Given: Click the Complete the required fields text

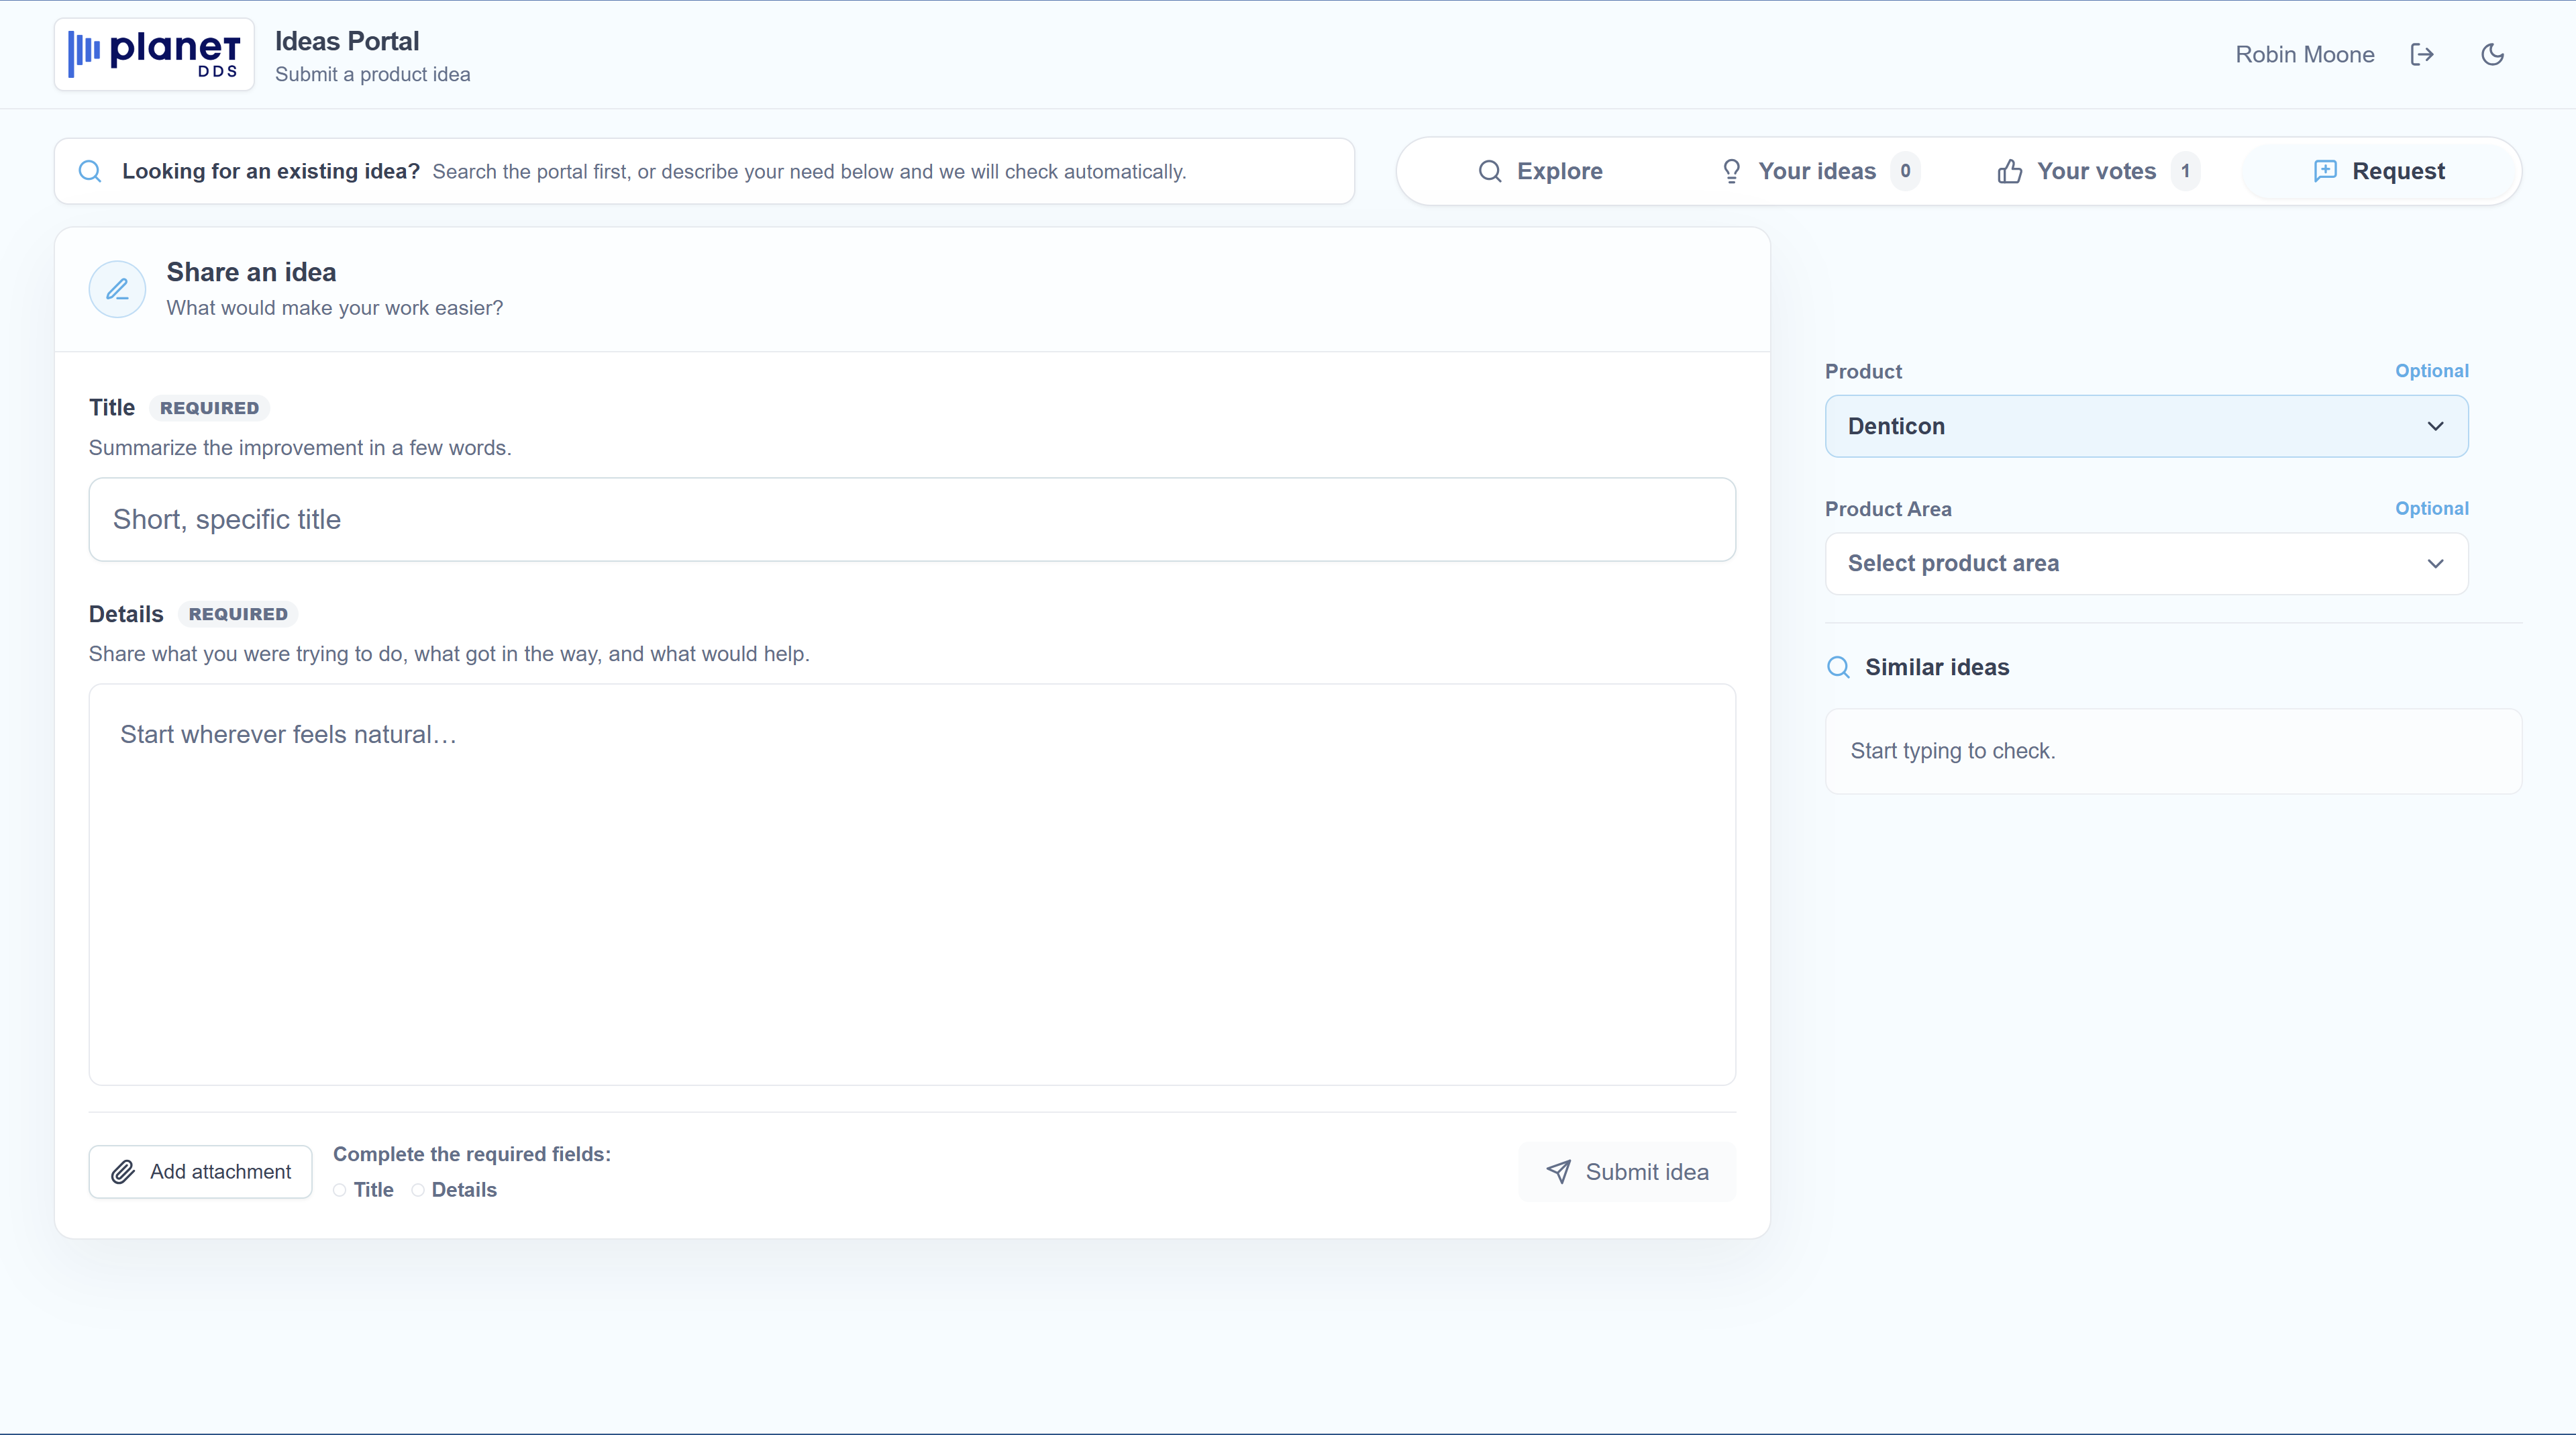Looking at the screenshot, I should (x=472, y=1154).
